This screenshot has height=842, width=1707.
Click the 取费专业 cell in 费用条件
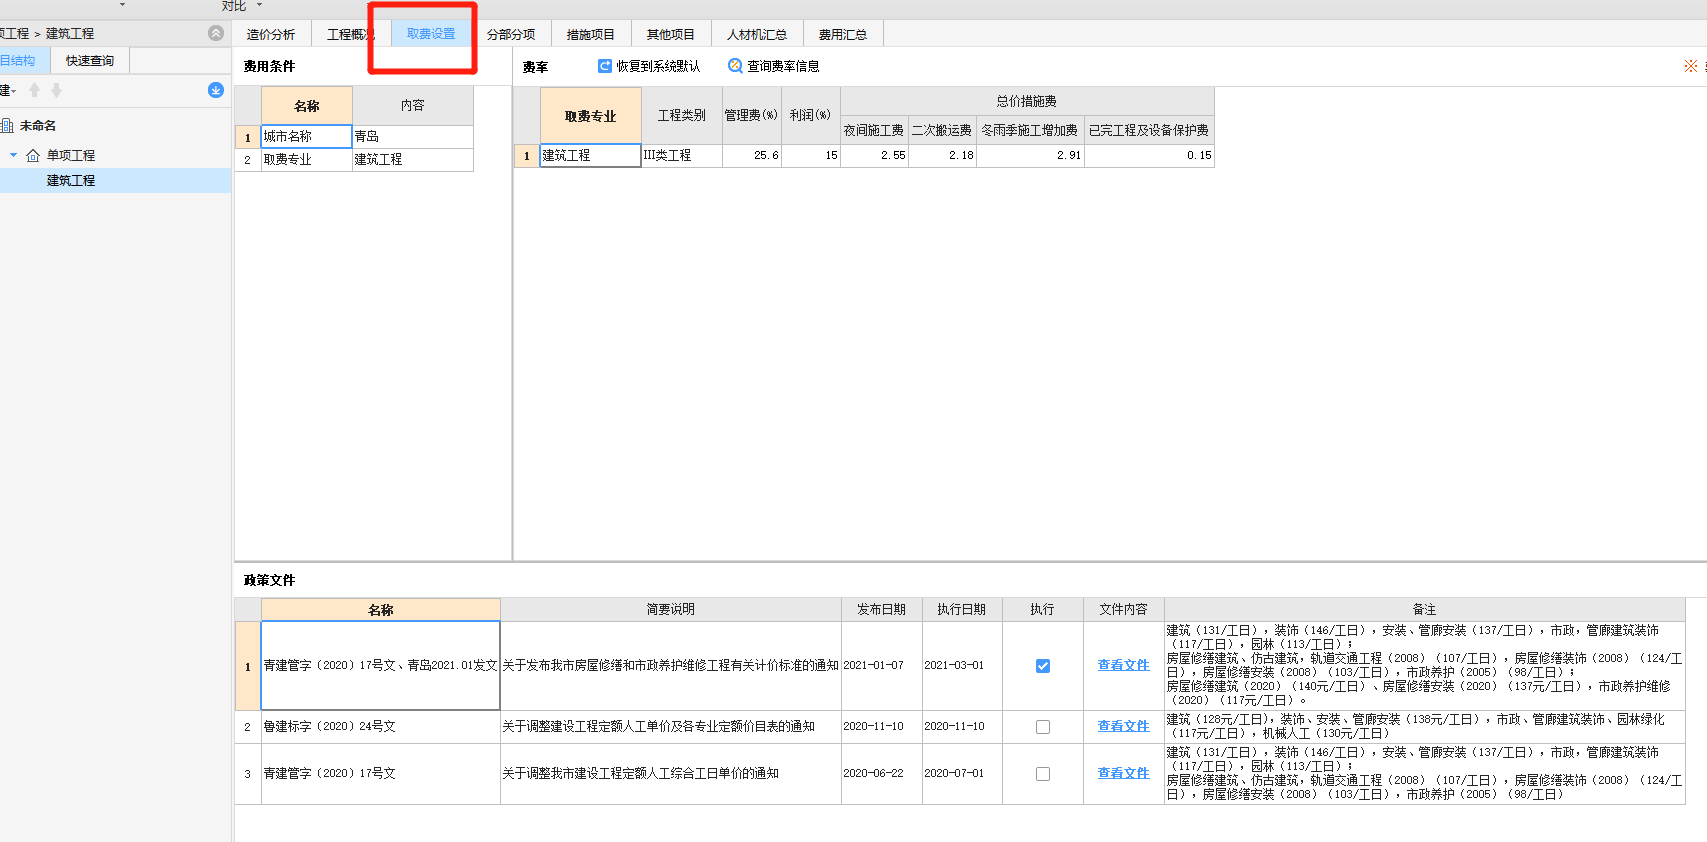point(306,159)
